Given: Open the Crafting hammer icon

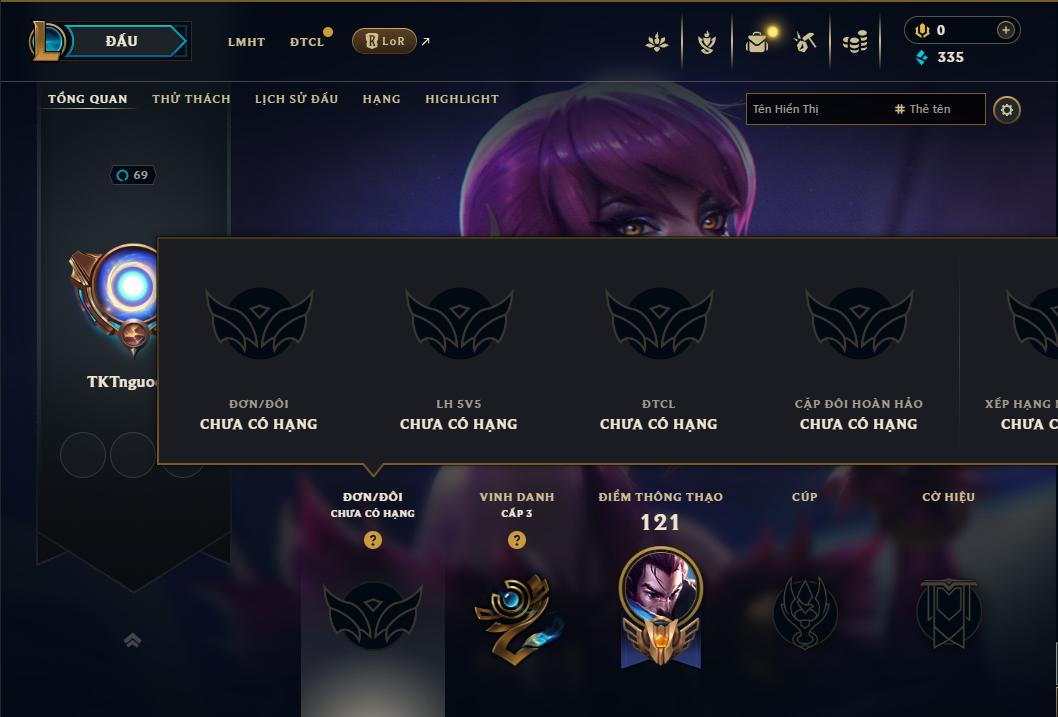Looking at the screenshot, I should click(x=804, y=42).
